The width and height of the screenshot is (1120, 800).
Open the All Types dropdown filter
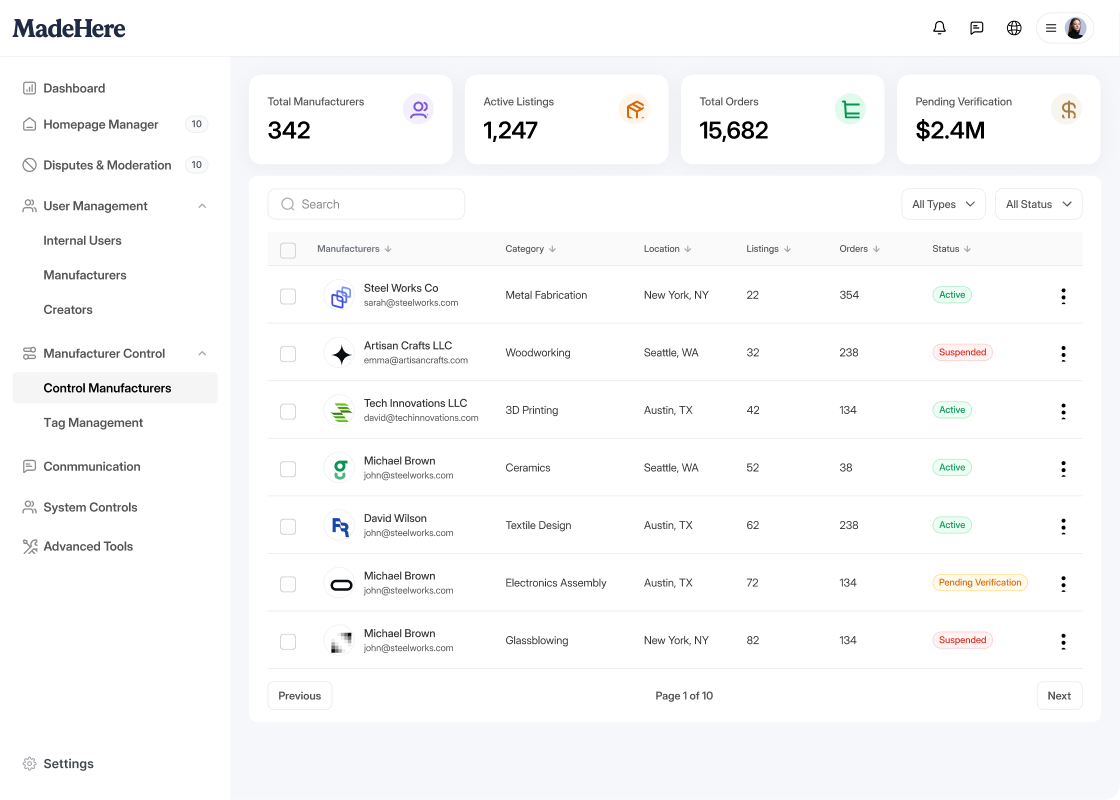click(943, 204)
